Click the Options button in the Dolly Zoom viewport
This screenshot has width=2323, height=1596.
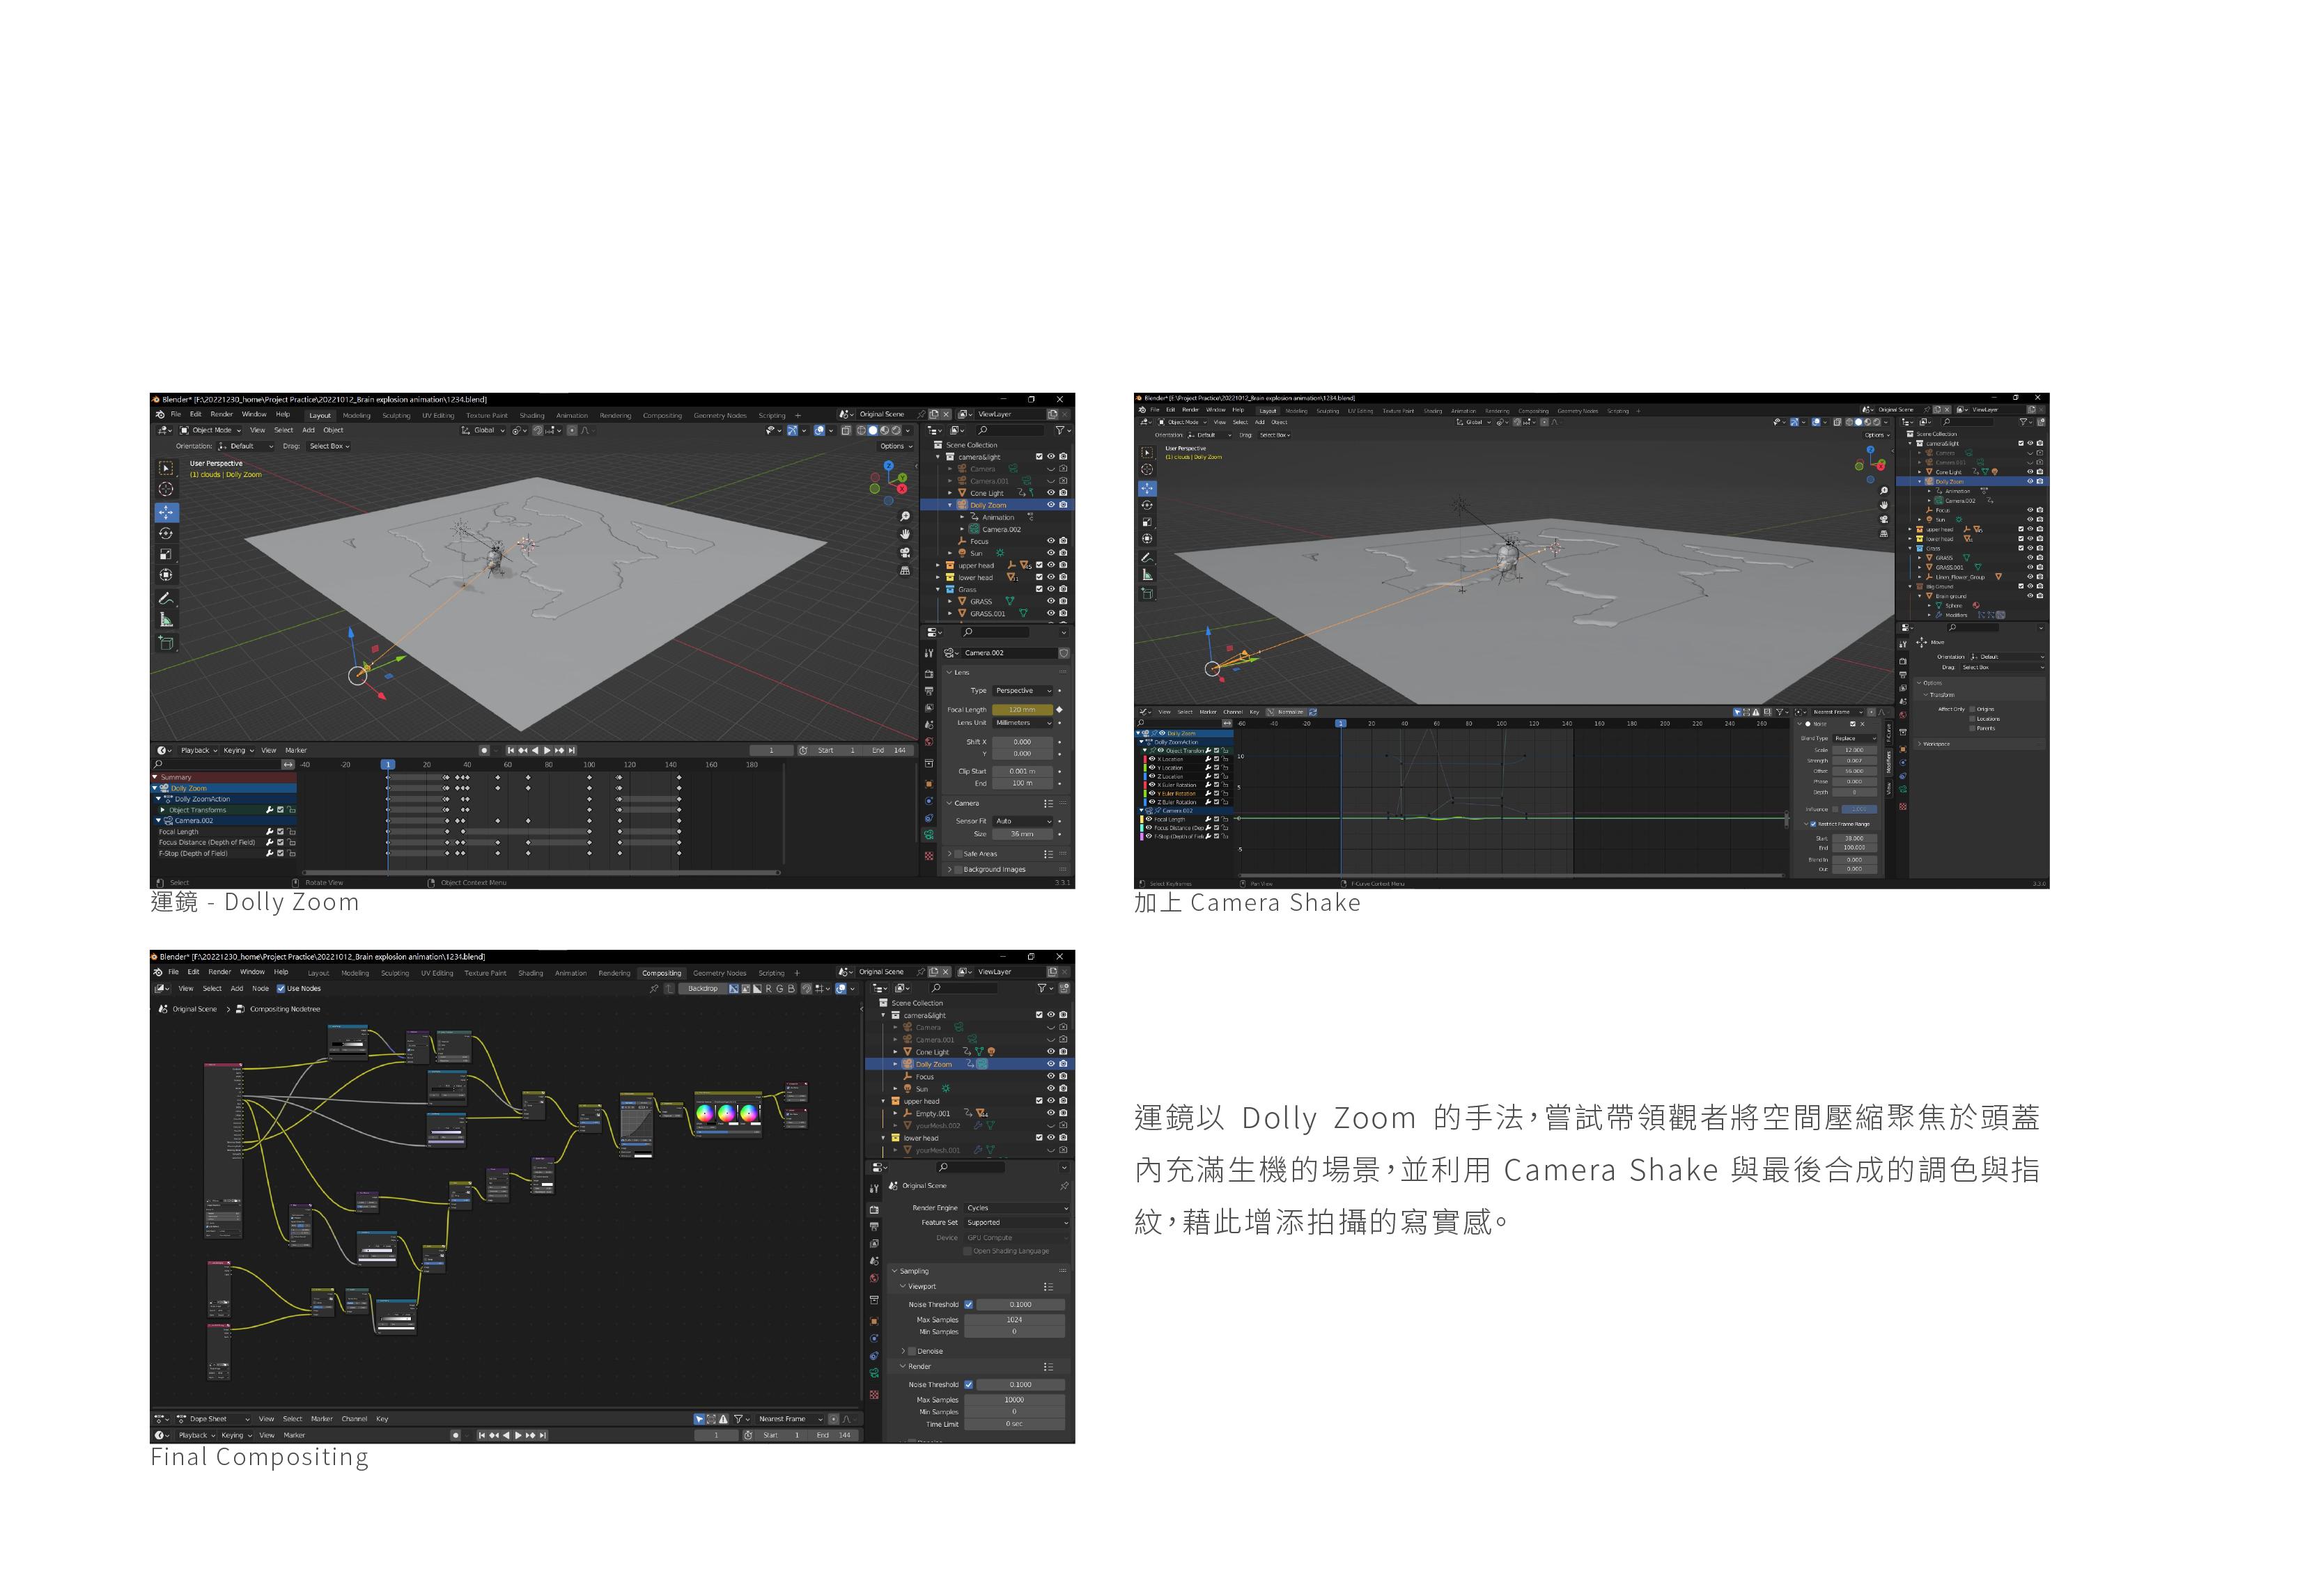click(895, 446)
